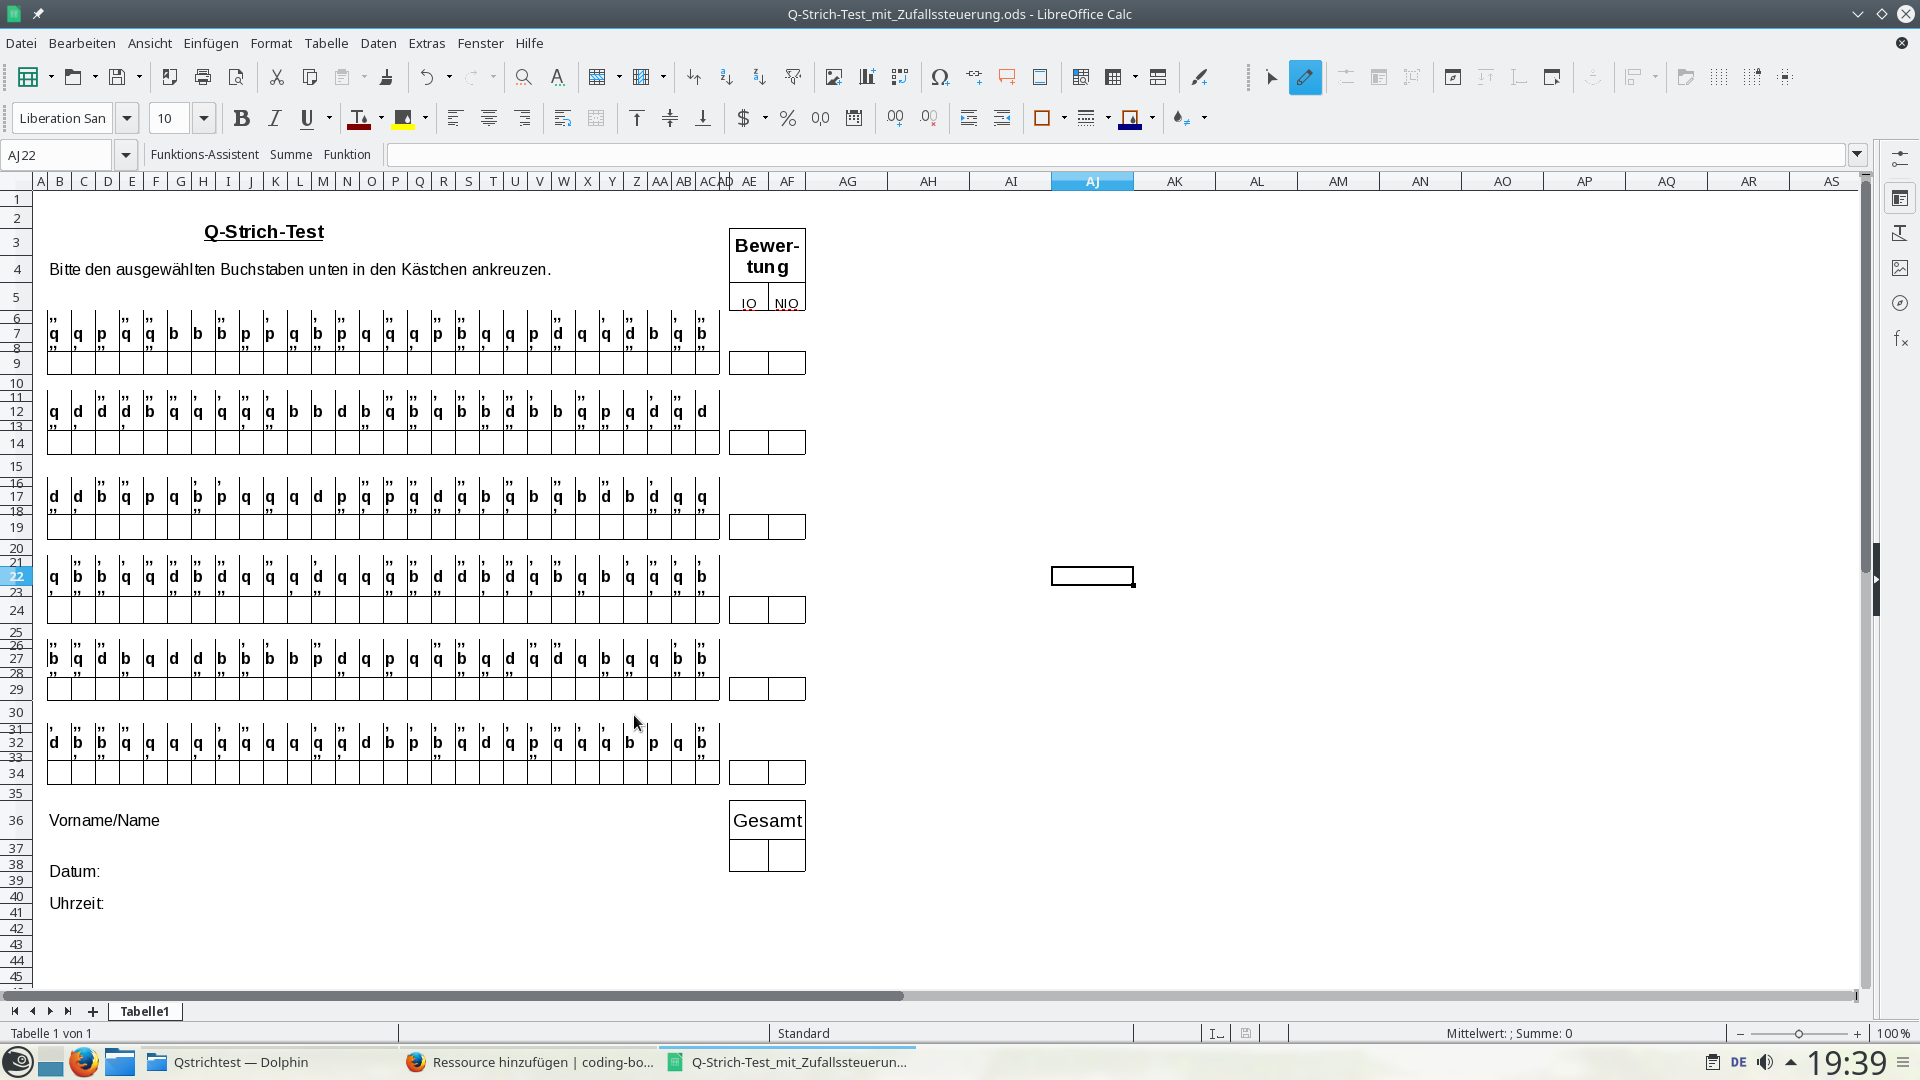Open sidebar Styles panel icon
Viewport: 1920px width, 1080px height.
click(1900, 233)
